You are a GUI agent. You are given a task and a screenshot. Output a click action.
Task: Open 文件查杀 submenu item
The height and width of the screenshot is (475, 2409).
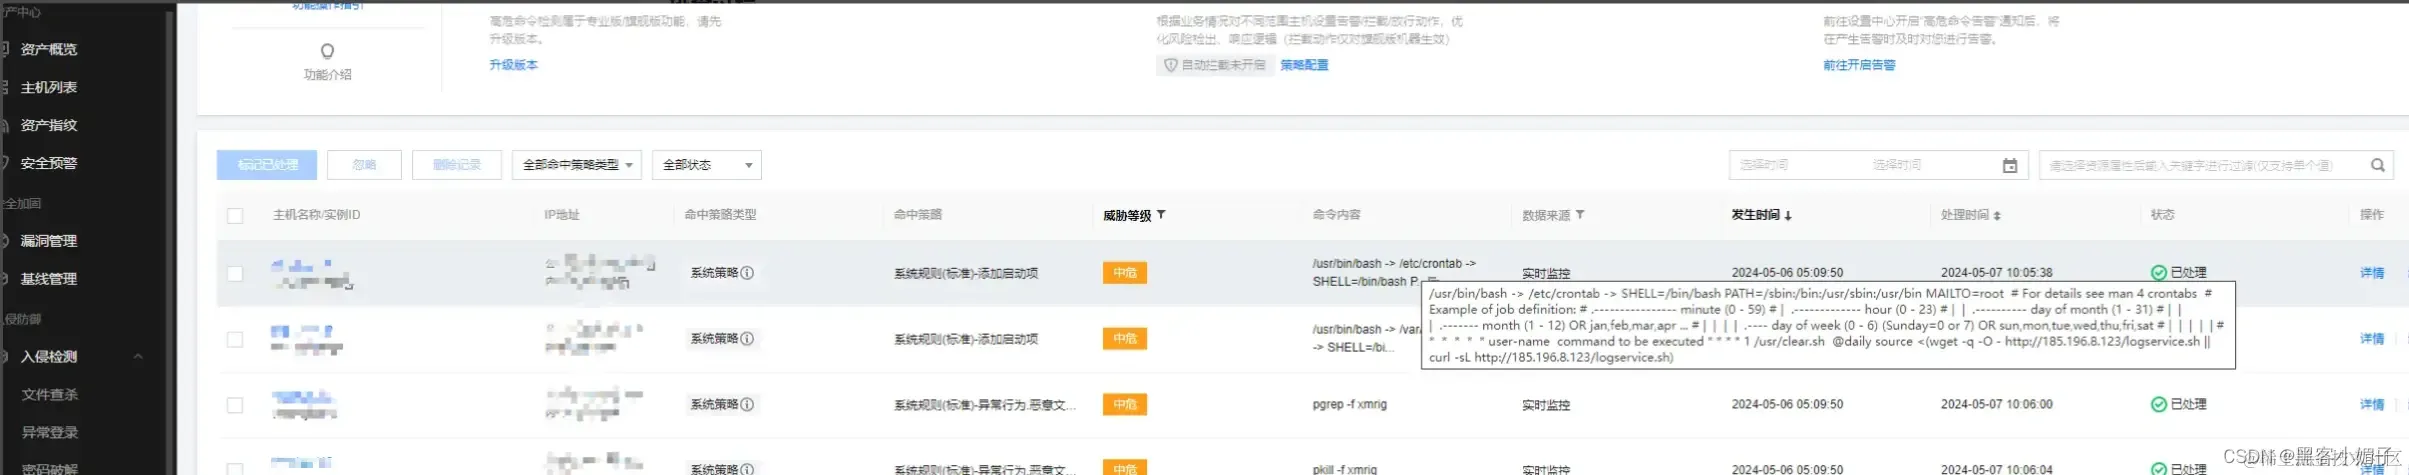pos(50,395)
